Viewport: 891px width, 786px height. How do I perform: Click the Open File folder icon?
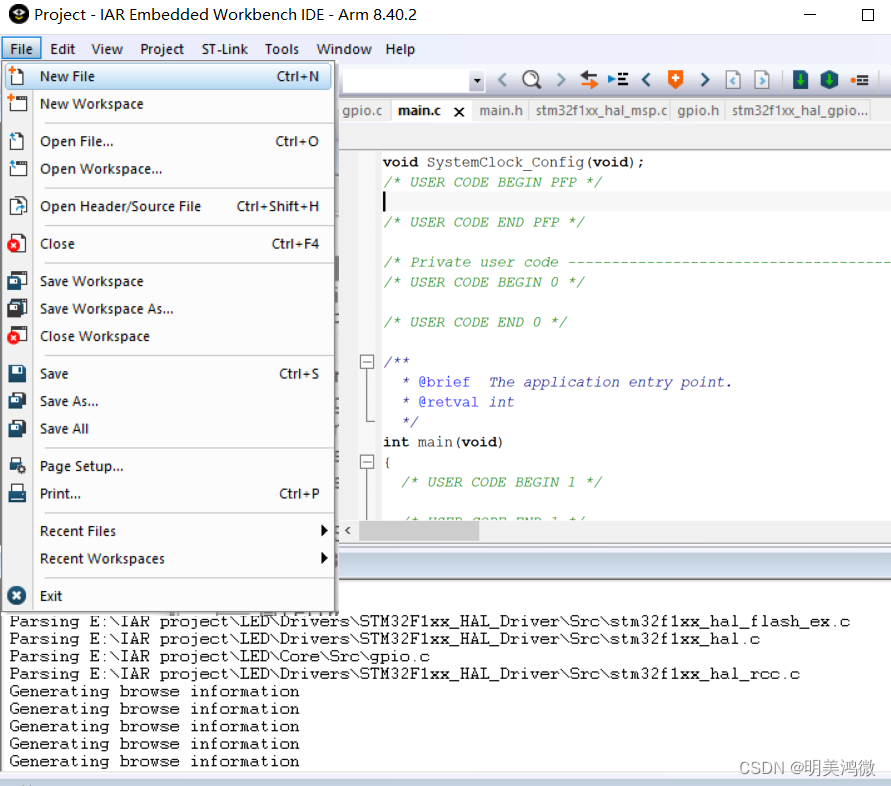click(x=17, y=141)
